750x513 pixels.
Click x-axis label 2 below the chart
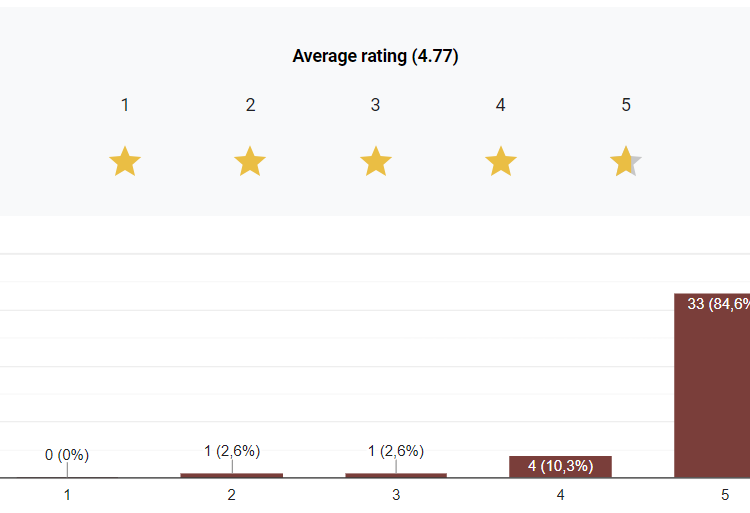[x=232, y=495]
